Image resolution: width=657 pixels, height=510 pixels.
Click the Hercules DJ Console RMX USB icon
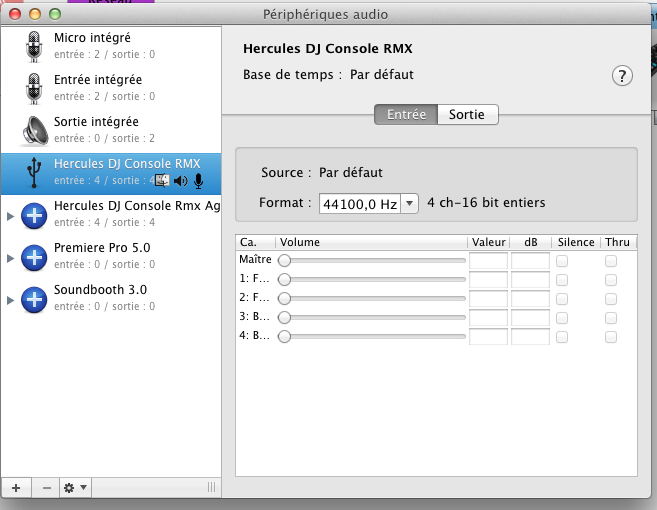pos(34,172)
